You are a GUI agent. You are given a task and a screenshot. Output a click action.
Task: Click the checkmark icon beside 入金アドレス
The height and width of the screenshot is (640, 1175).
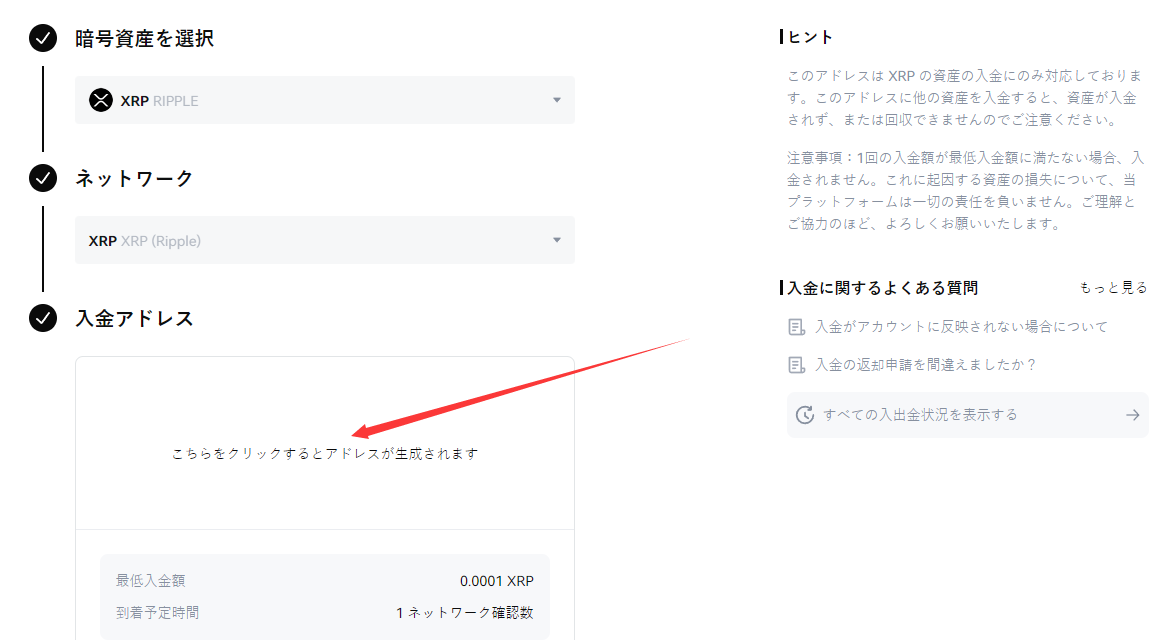pos(43,319)
